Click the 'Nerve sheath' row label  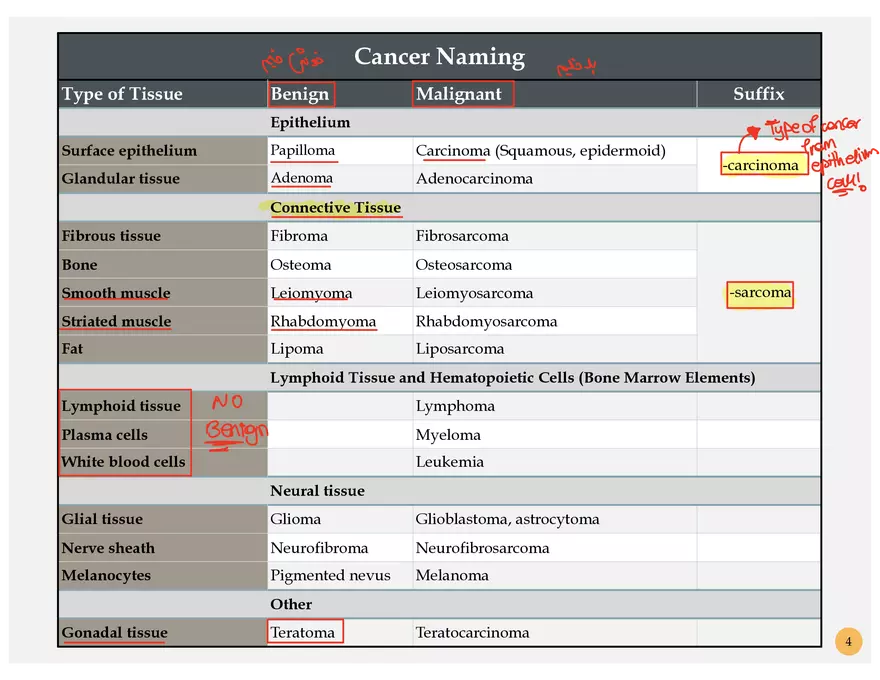coord(108,548)
